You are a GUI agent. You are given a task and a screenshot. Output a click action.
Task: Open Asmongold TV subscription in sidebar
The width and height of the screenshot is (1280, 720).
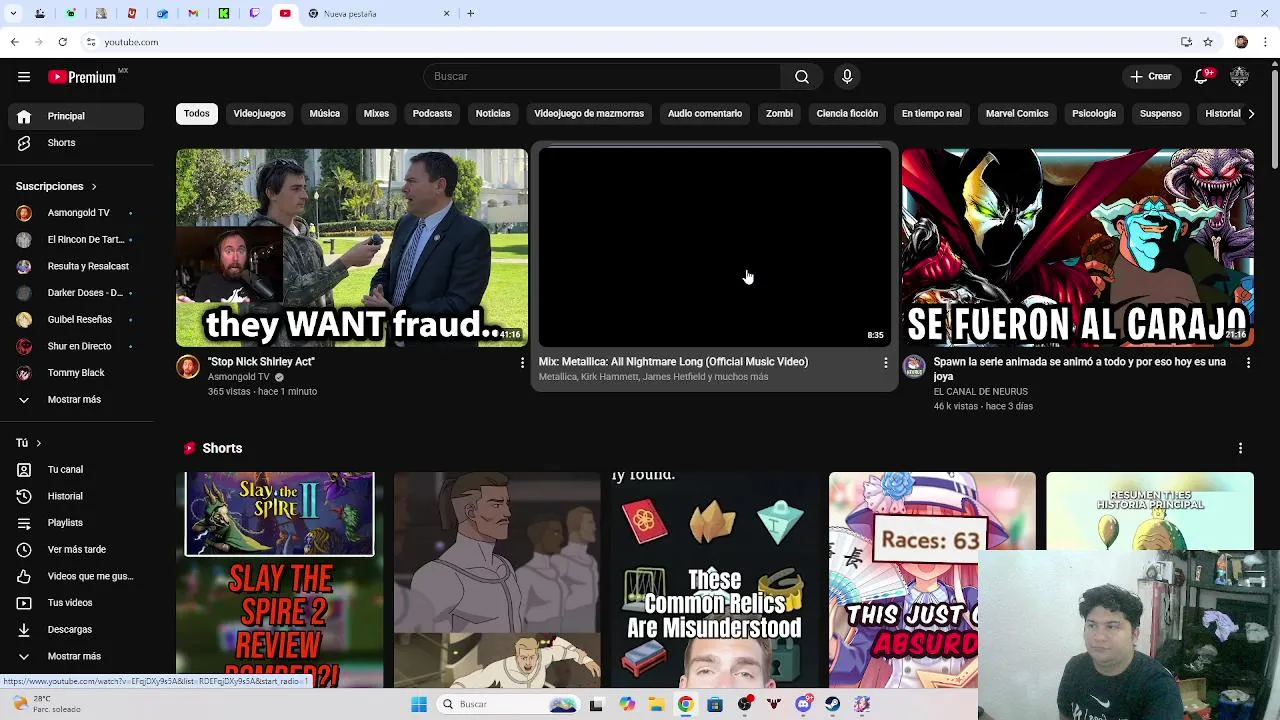tap(76, 213)
